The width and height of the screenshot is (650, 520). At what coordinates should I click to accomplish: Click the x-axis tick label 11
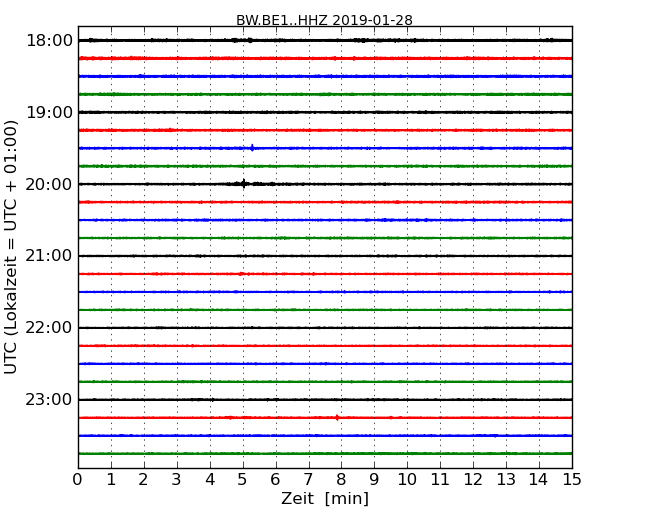pos(440,479)
